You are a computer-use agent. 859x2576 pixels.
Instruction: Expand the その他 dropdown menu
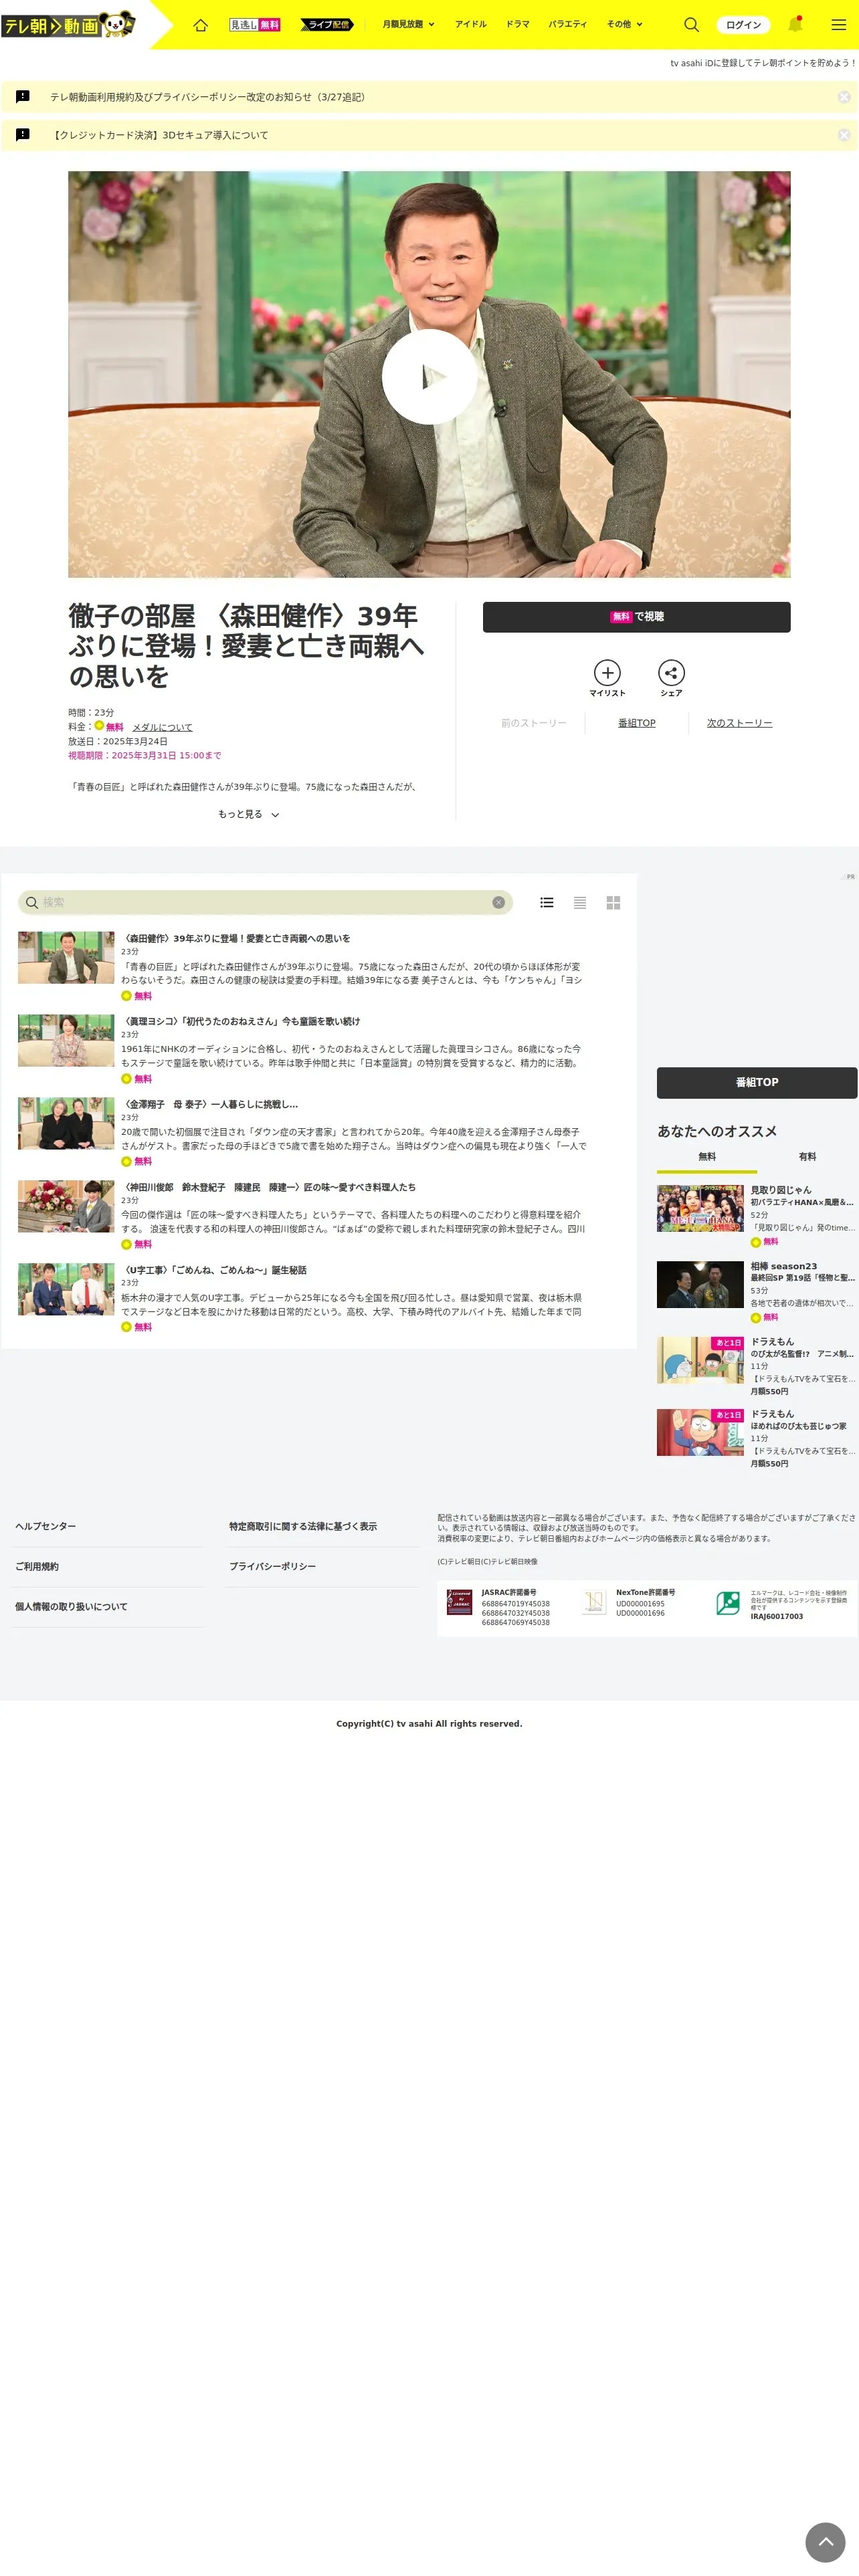point(624,25)
